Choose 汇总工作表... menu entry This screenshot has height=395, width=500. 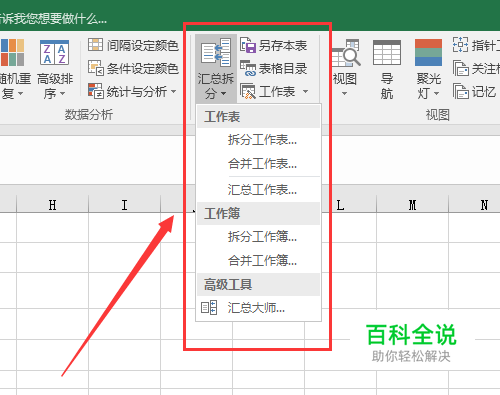[x=259, y=189]
